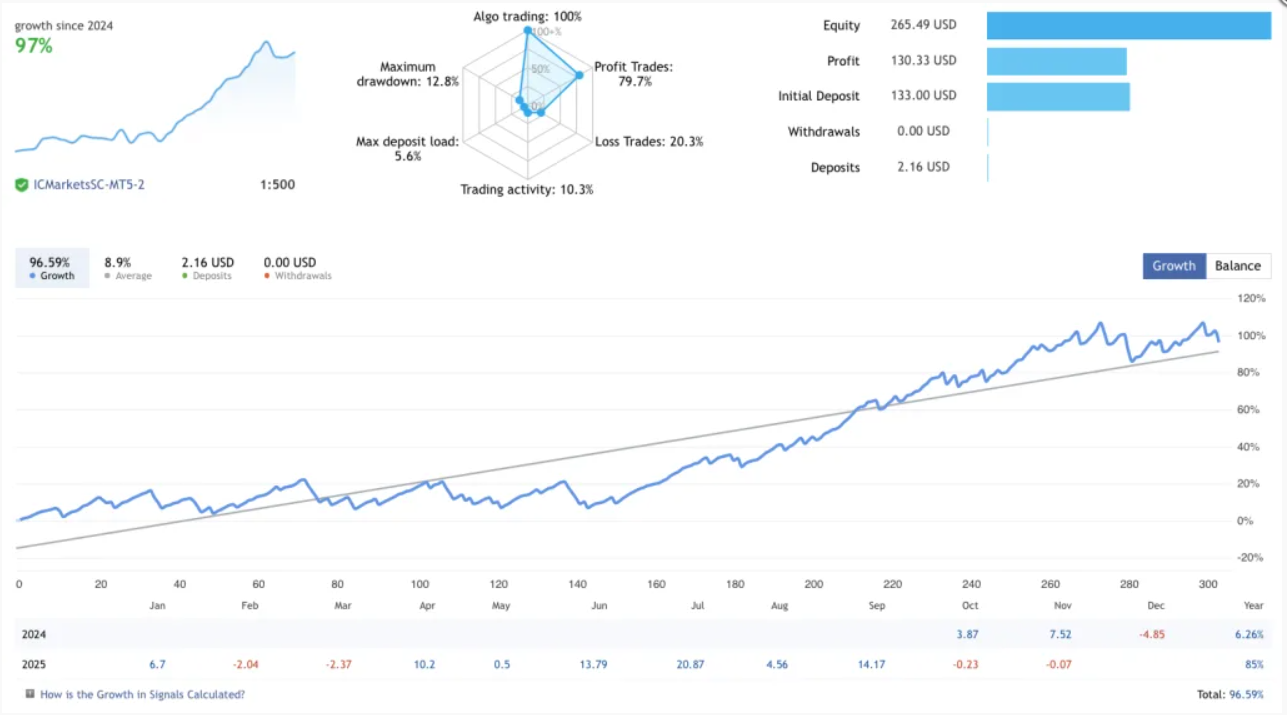
Task: Click the green verified shield icon
Action: [21, 185]
